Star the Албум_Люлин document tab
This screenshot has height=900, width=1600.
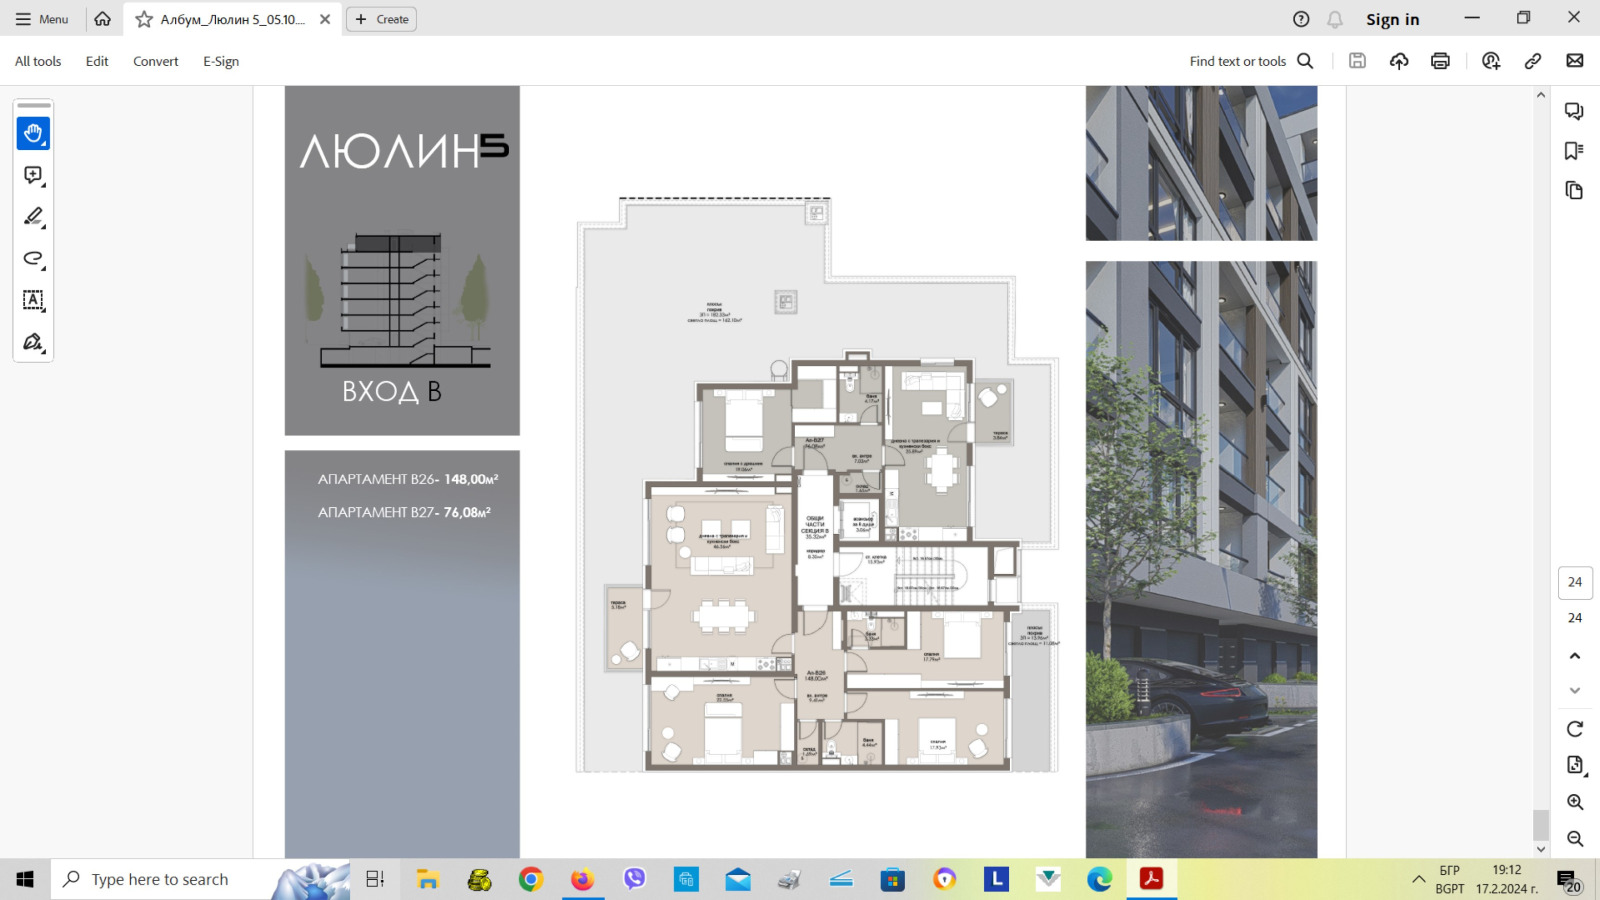tap(144, 19)
